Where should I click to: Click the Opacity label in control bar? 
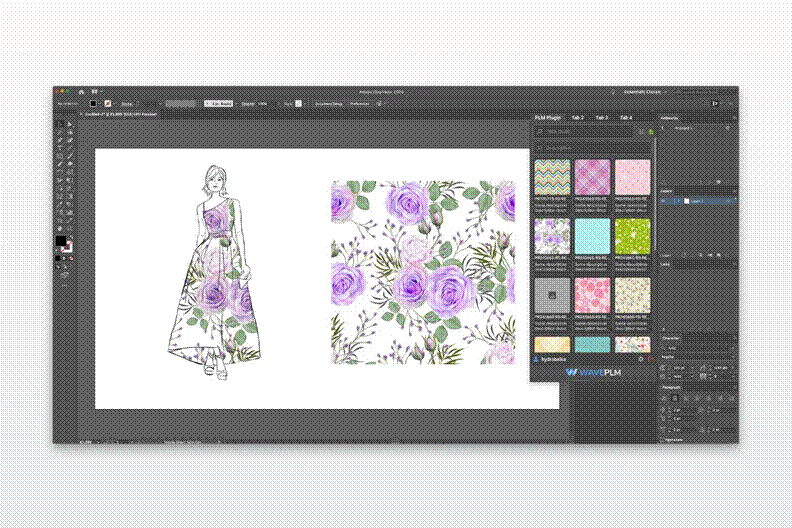pyautogui.click(x=246, y=104)
